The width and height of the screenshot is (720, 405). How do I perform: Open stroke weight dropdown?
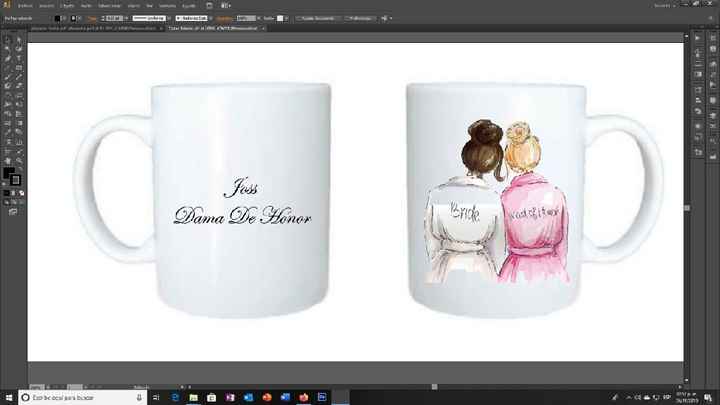(126, 18)
